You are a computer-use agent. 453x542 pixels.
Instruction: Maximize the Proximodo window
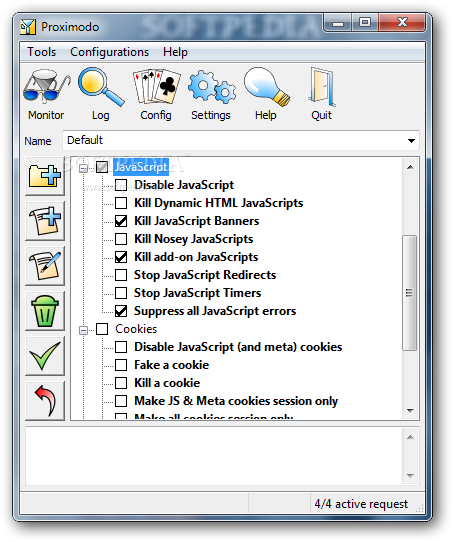point(365,23)
